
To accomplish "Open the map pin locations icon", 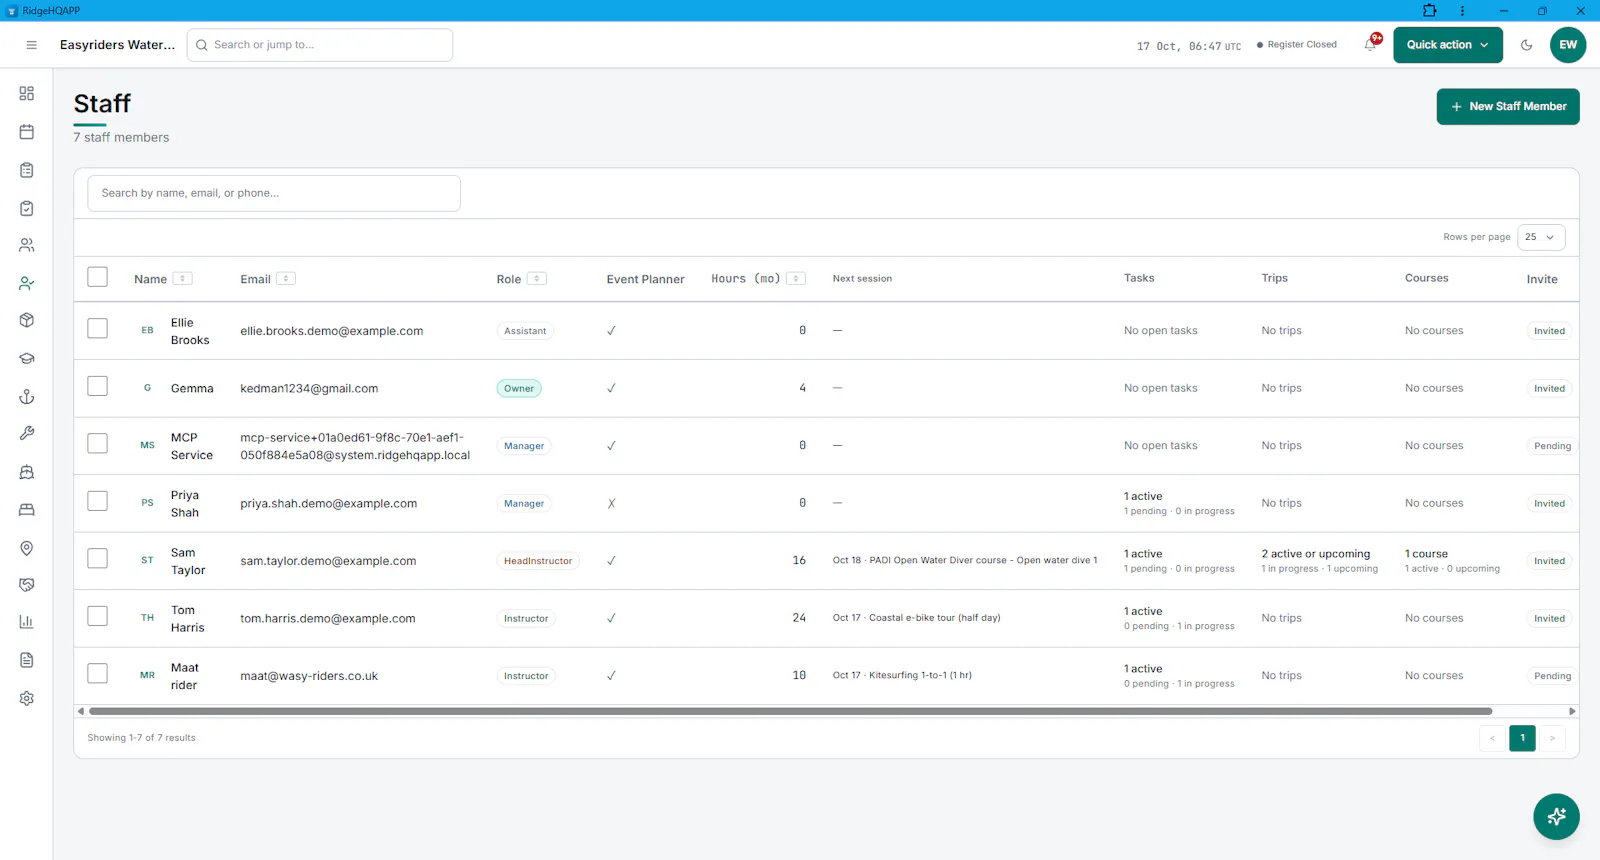I will coord(27,548).
